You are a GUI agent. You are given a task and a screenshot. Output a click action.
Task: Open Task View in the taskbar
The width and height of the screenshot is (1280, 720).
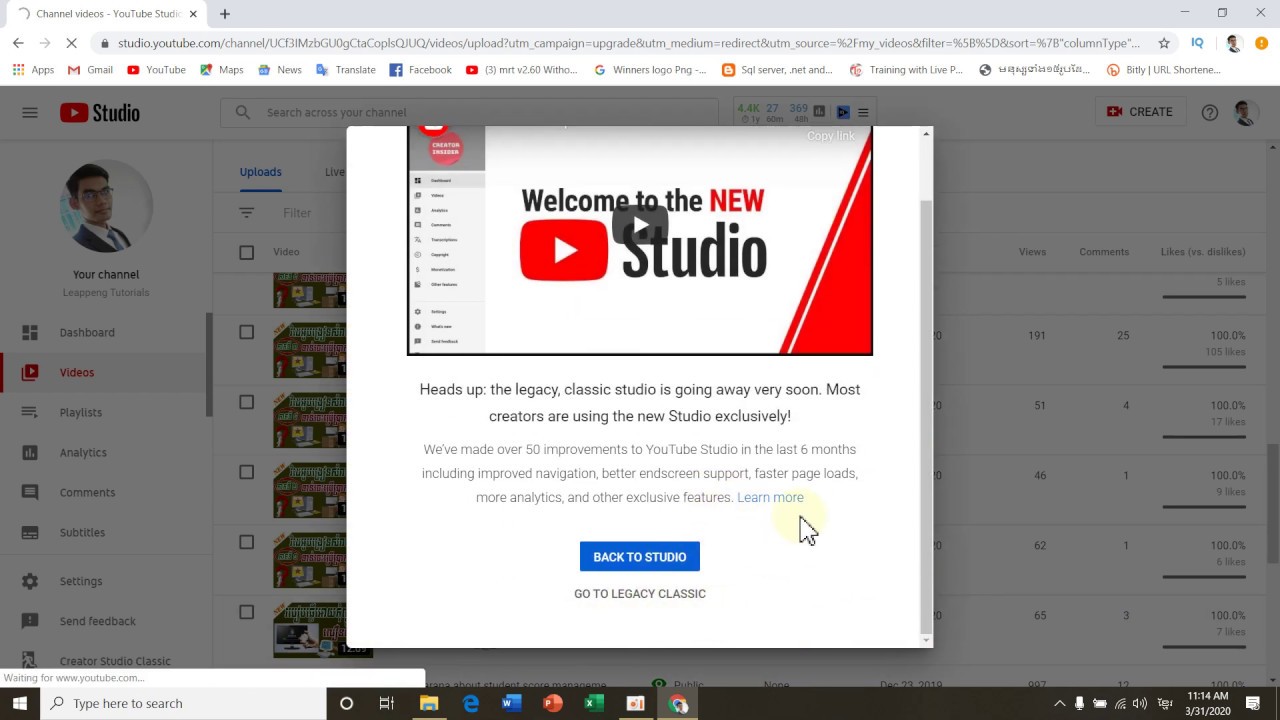pos(387,703)
